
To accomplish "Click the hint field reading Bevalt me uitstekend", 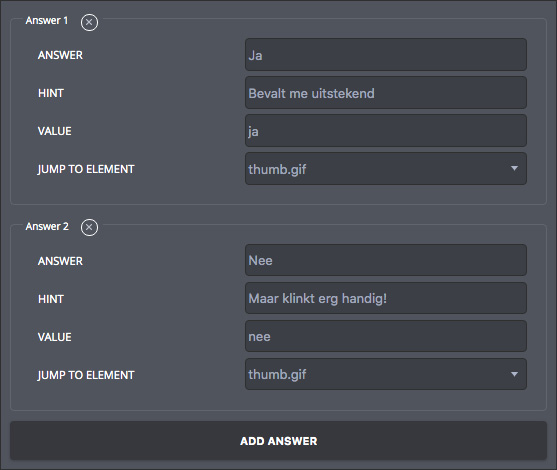I will pos(386,93).
